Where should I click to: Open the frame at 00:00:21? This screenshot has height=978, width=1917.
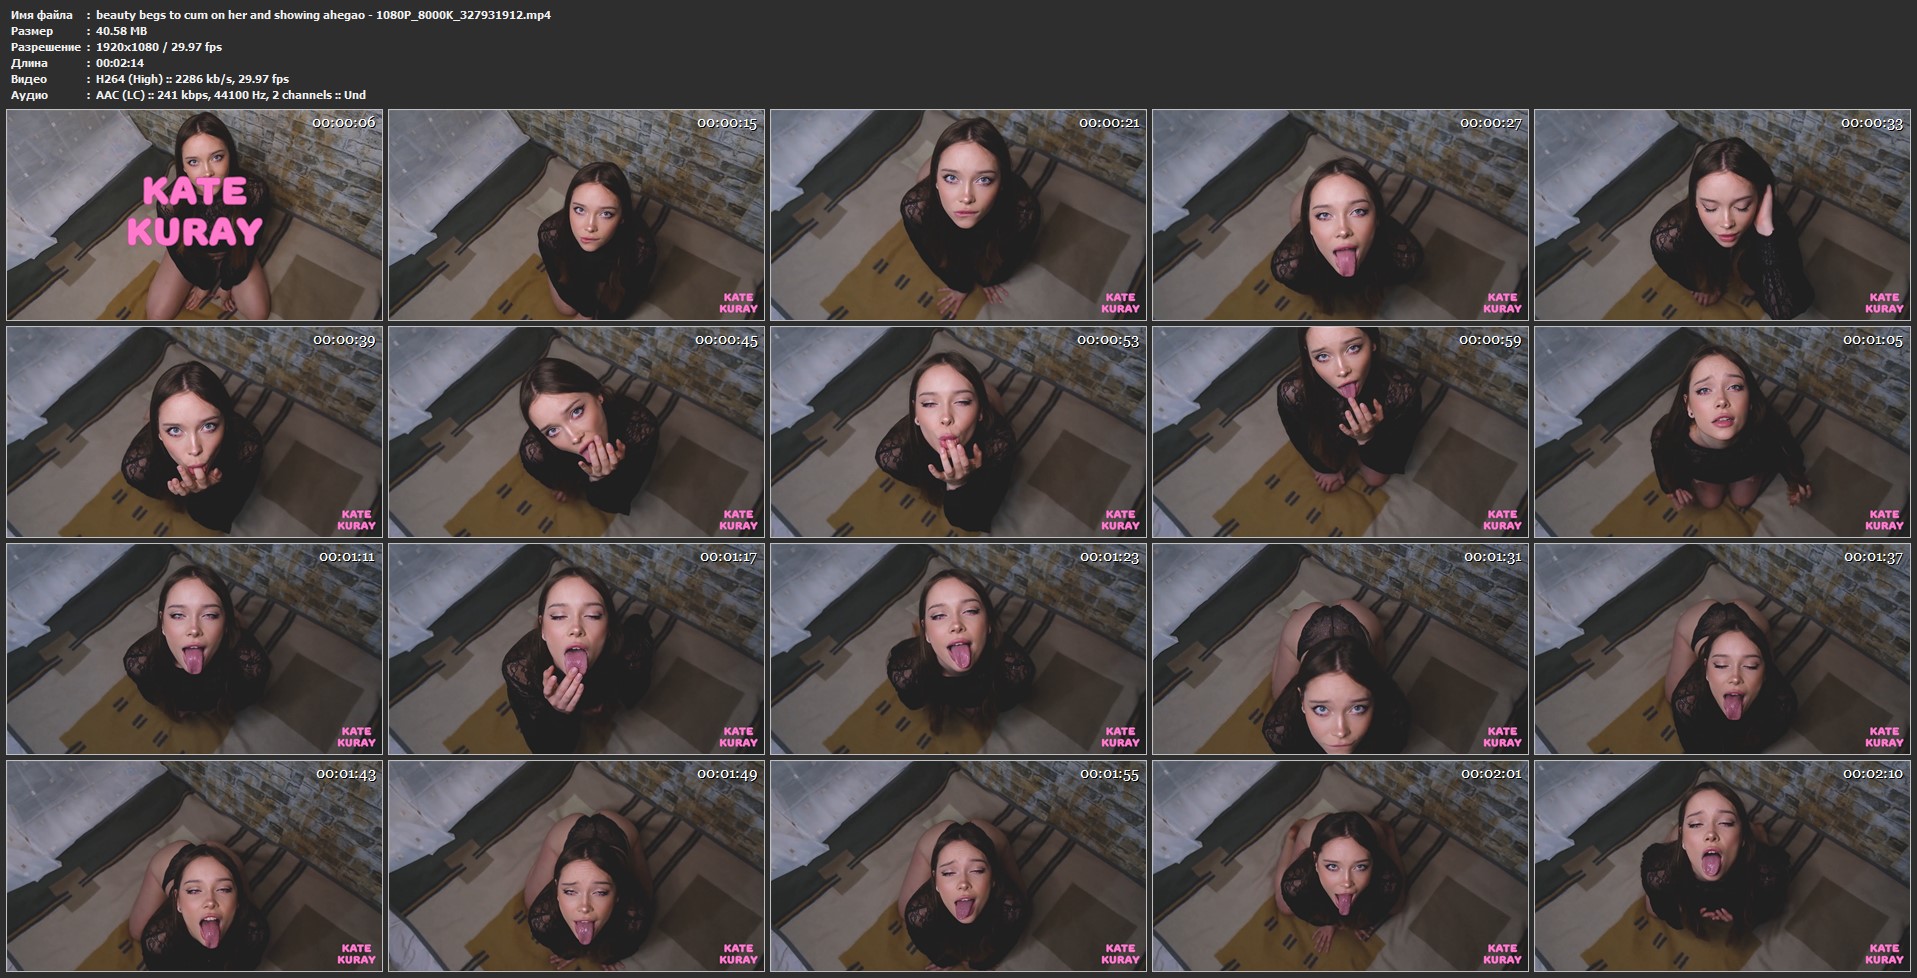coord(958,215)
